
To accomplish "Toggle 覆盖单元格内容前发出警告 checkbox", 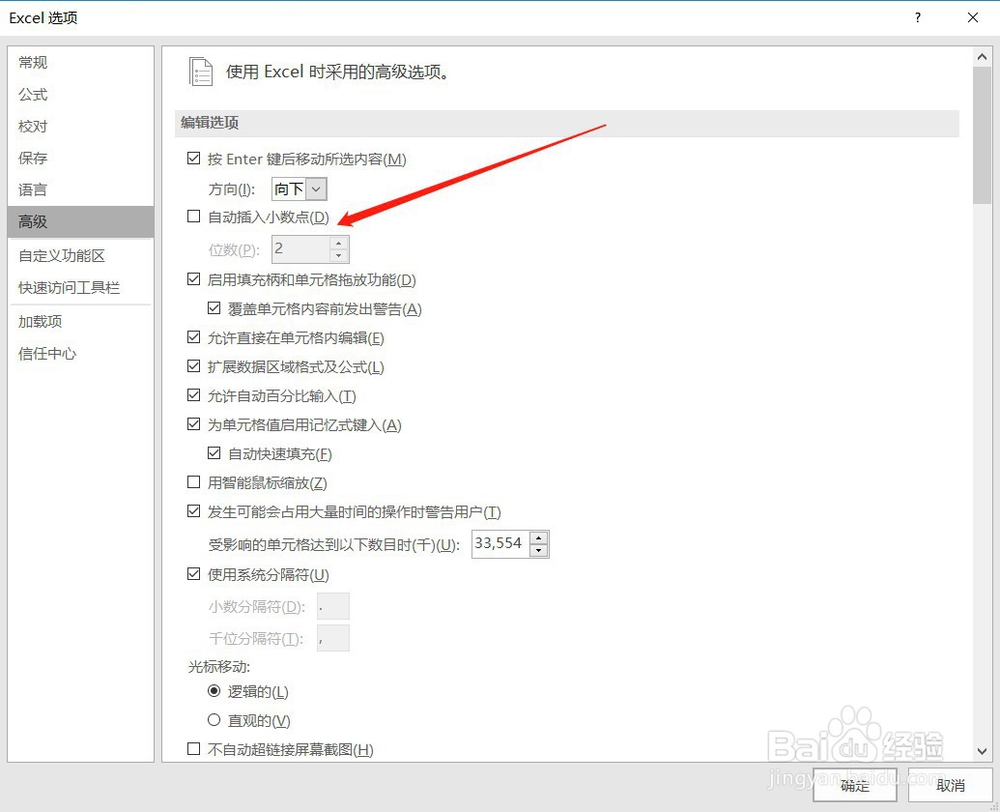I will click(214, 308).
